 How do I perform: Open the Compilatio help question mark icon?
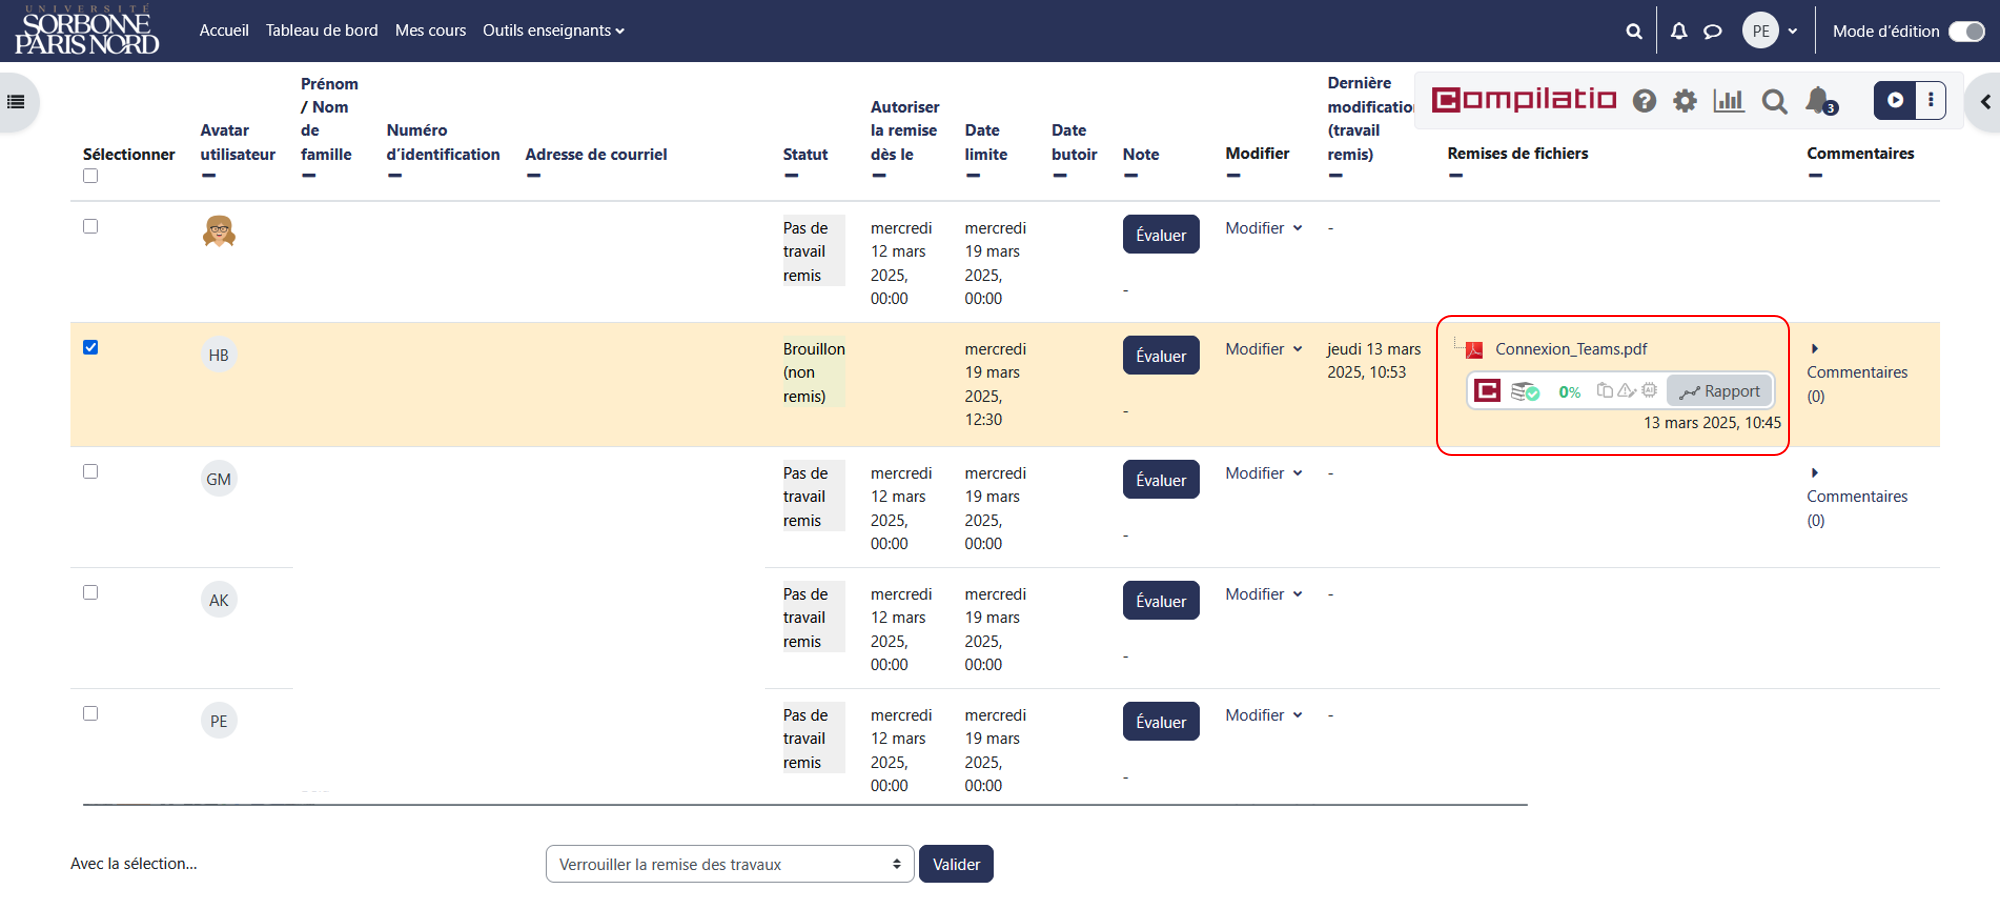[x=1644, y=101]
